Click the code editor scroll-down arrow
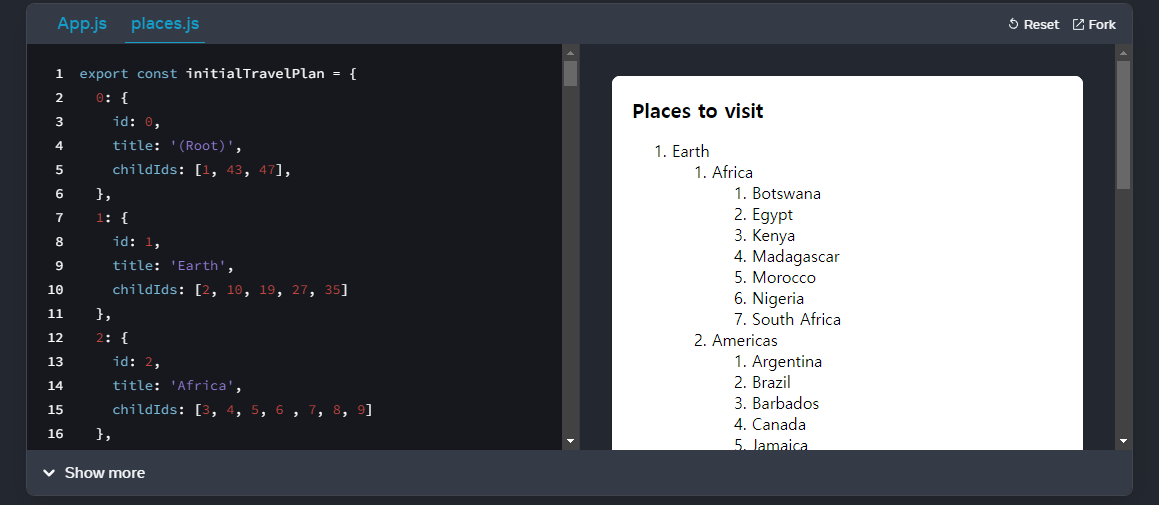 pos(570,441)
